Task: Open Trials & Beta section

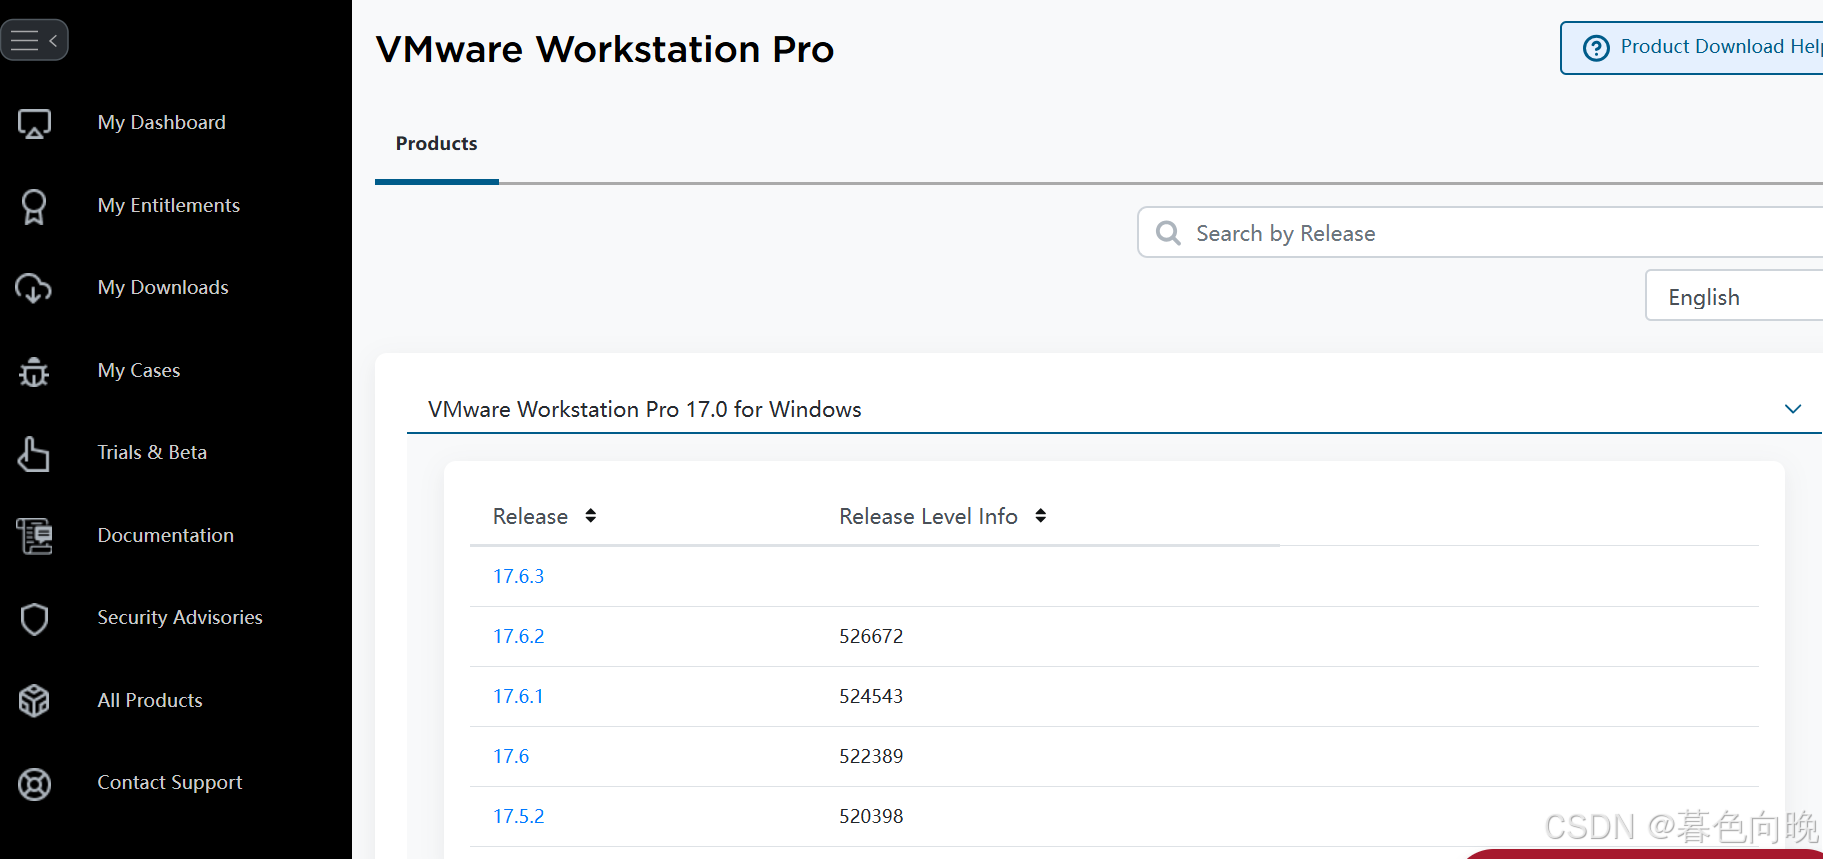Action: [x=152, y=452]
